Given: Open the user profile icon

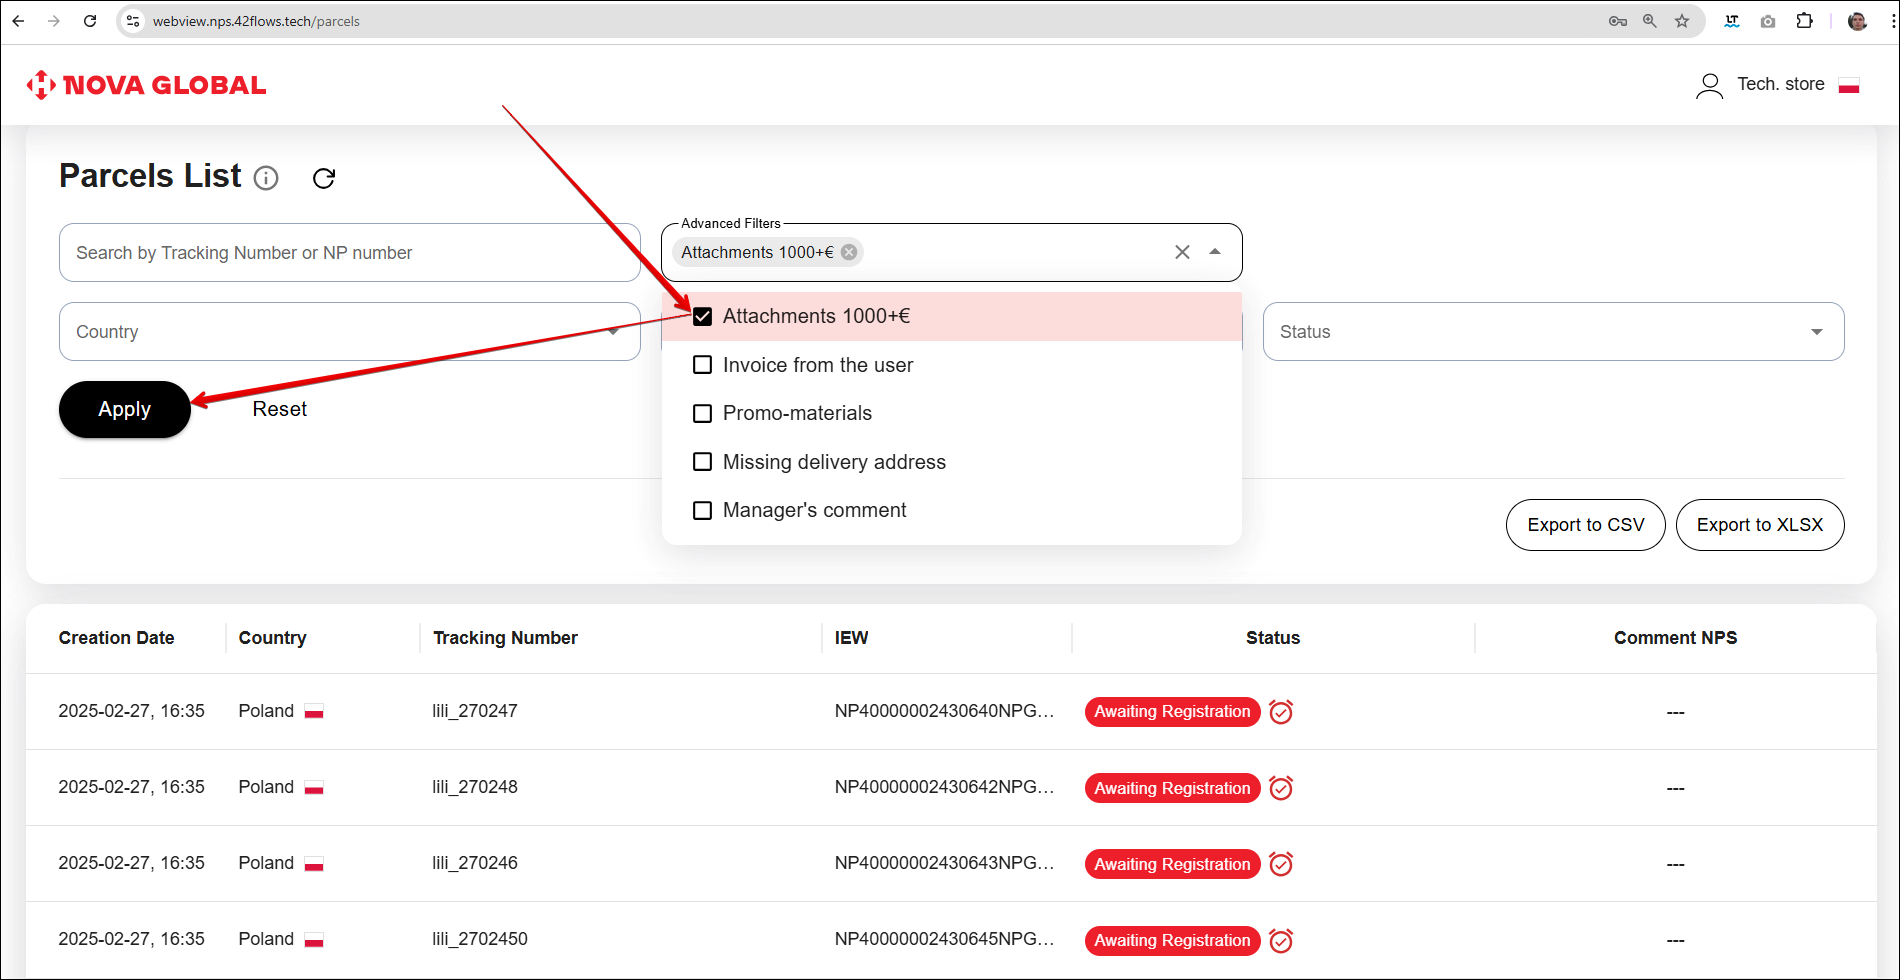Looking at the screenshot, I should [x=1709, y=86].
